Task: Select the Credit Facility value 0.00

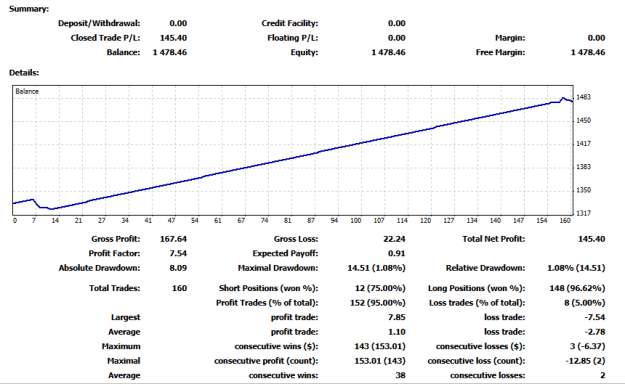Action: [397, 23]
